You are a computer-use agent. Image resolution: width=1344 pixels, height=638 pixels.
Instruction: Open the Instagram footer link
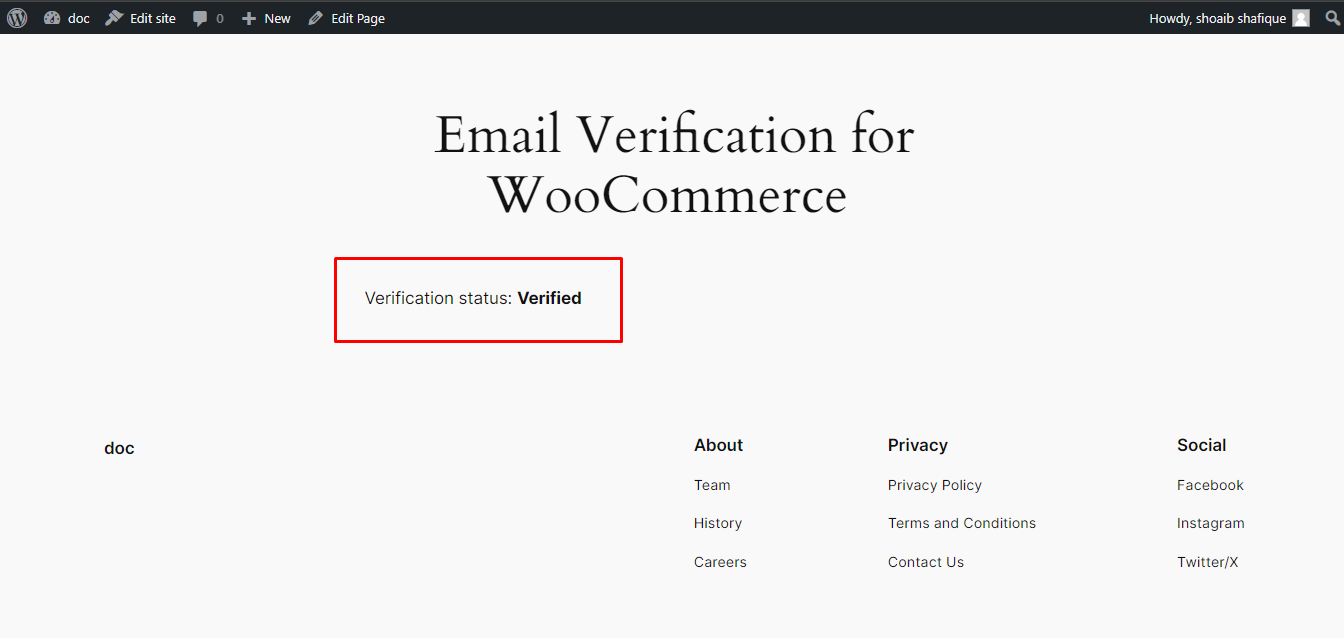(1211, 523)
